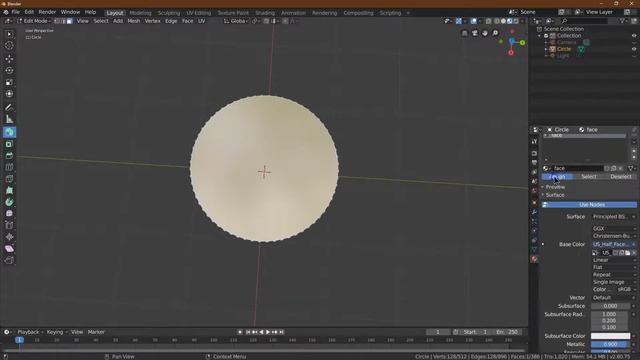Enable vertex select mode
The image size is (640, 360).
(57, 21)
